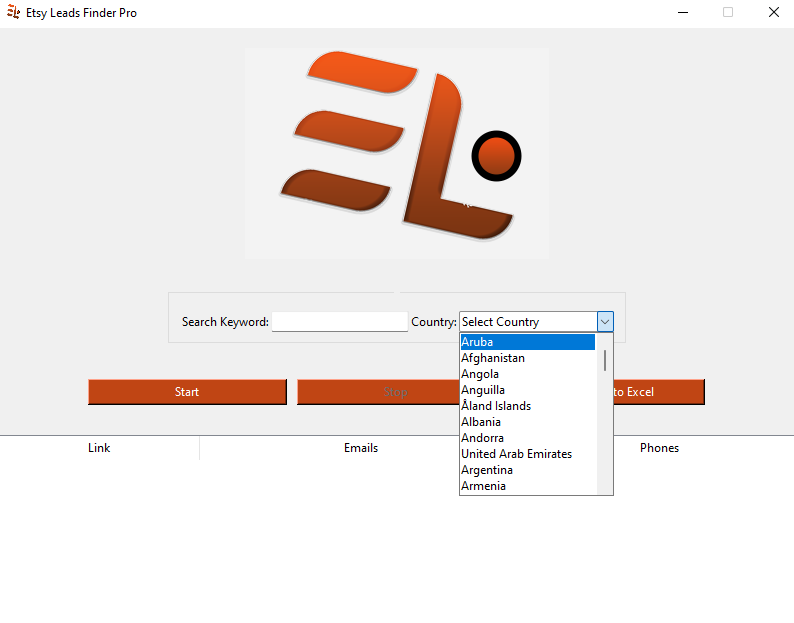Choose Åland Islands from the country list

[x=528, y=406]
